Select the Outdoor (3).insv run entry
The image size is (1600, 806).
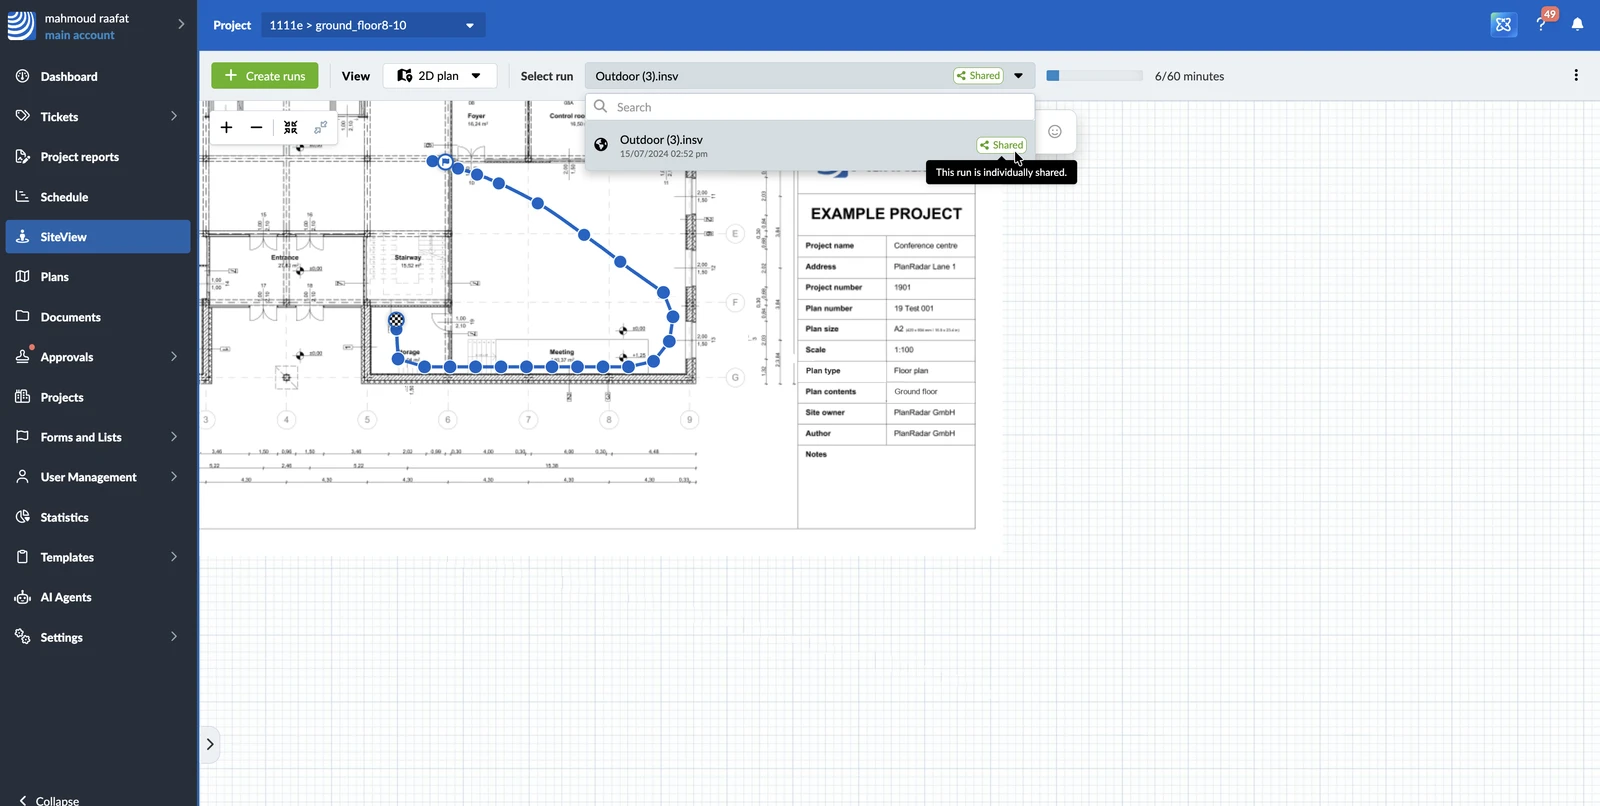pyautogui.click(x=780, y=145)
